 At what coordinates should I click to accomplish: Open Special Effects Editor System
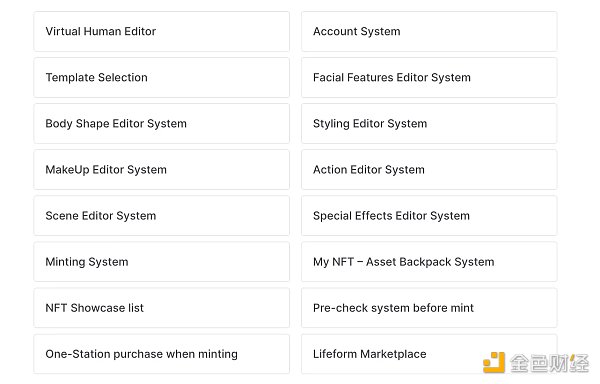(x=429, y=216)
